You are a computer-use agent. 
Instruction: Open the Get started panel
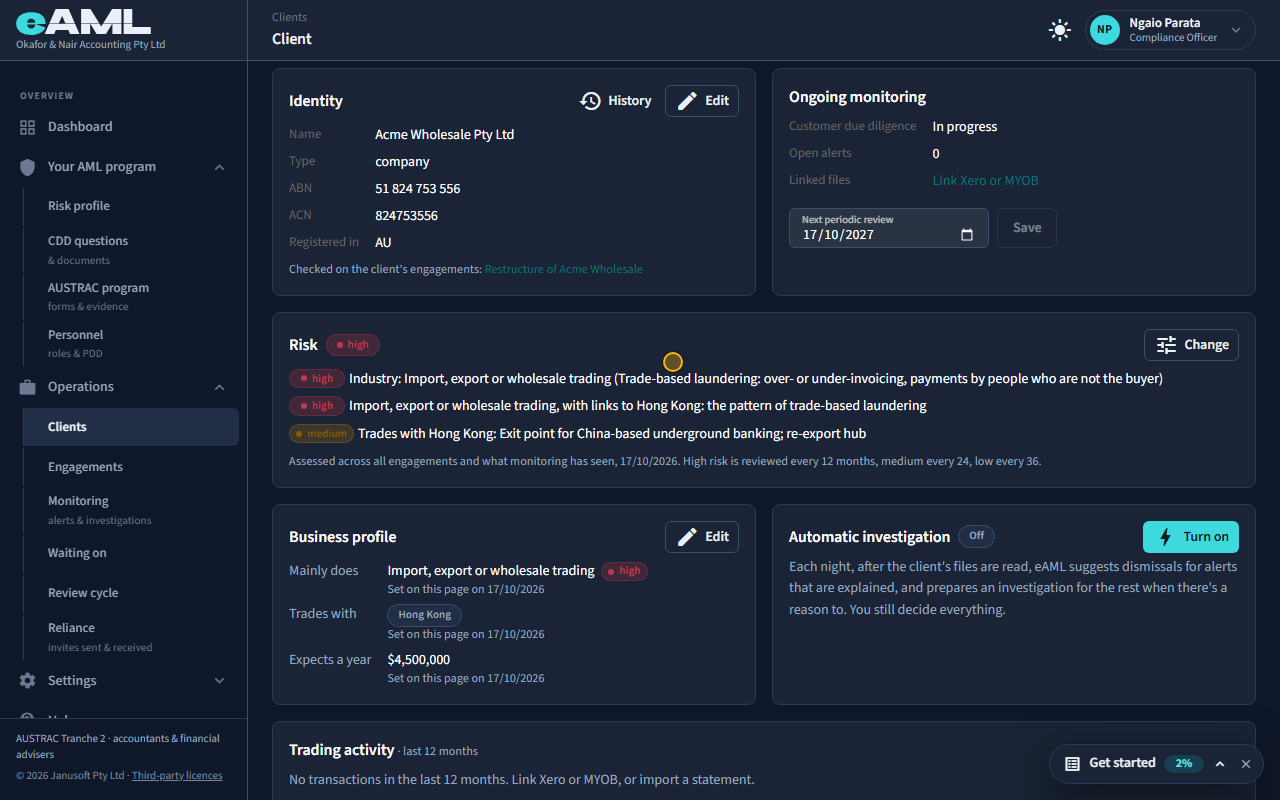pyautogui.click(x=1122, y=763)
